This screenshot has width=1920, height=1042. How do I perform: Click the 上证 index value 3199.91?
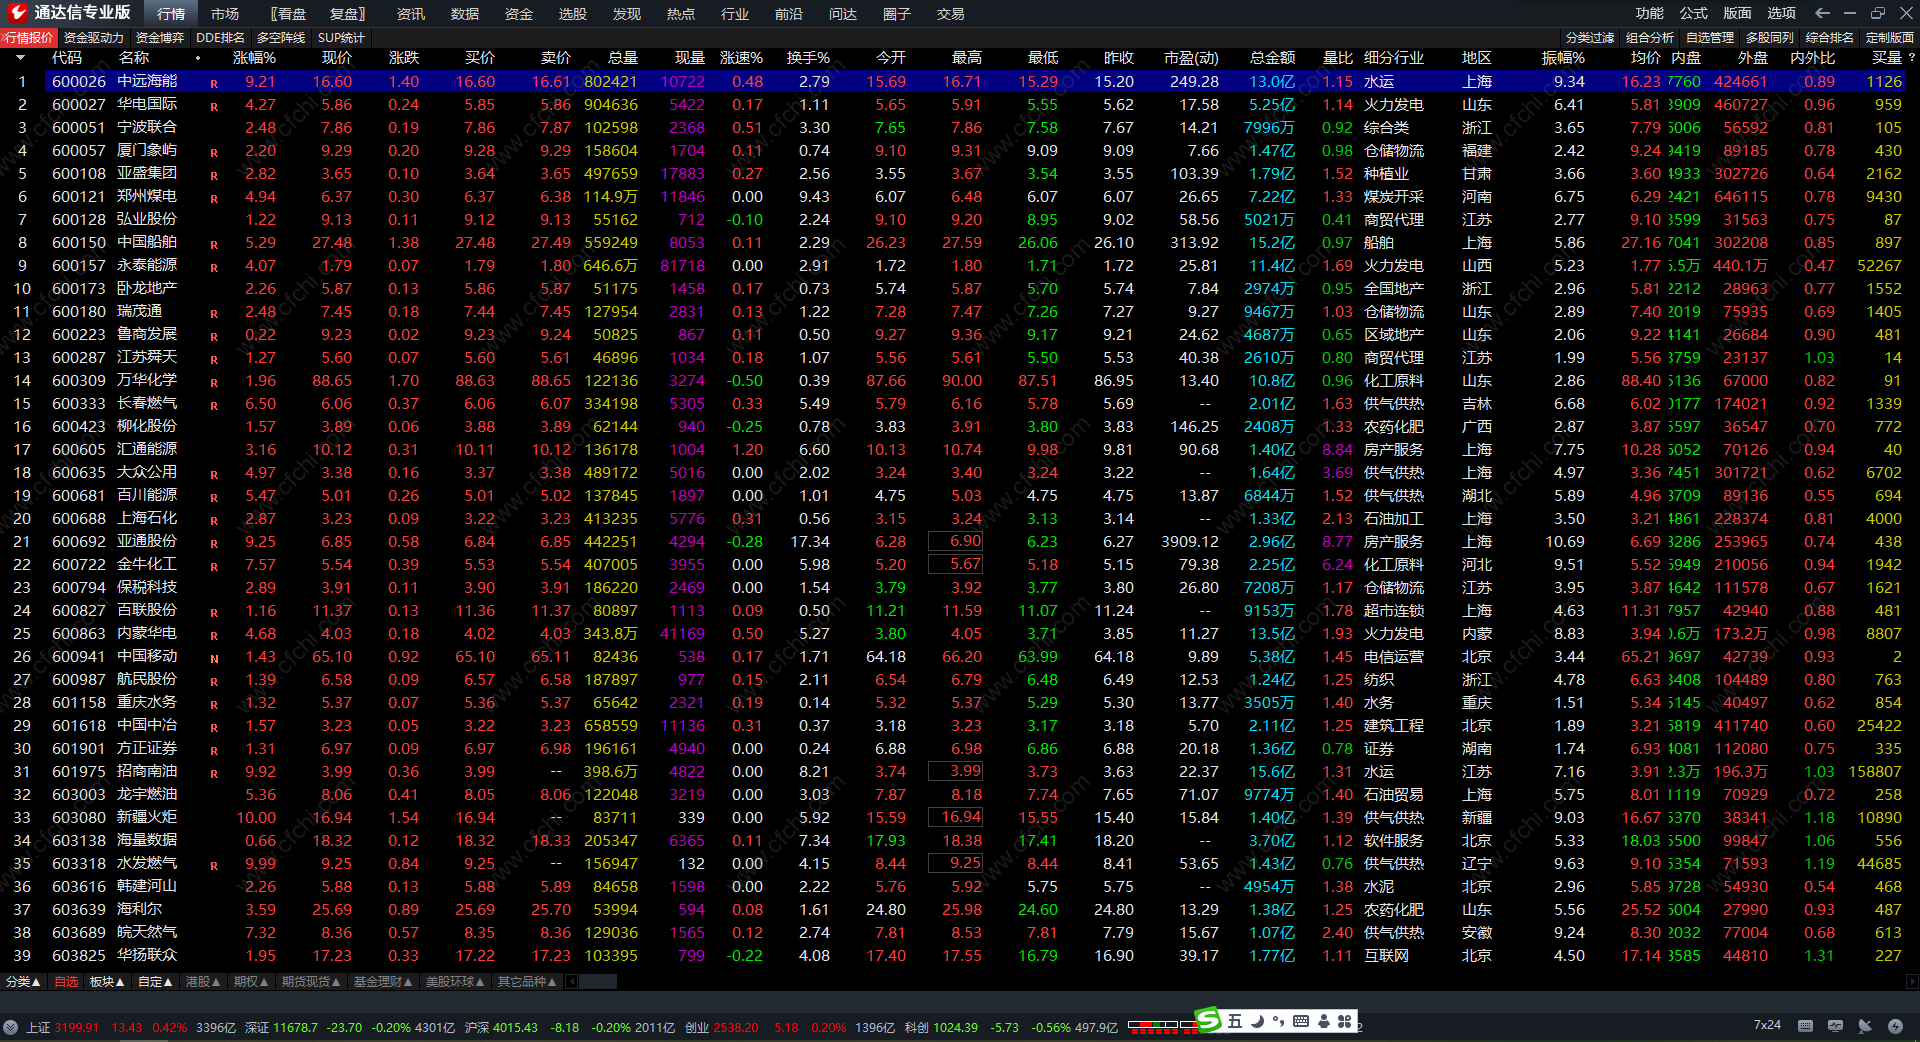pos(77,1027)
